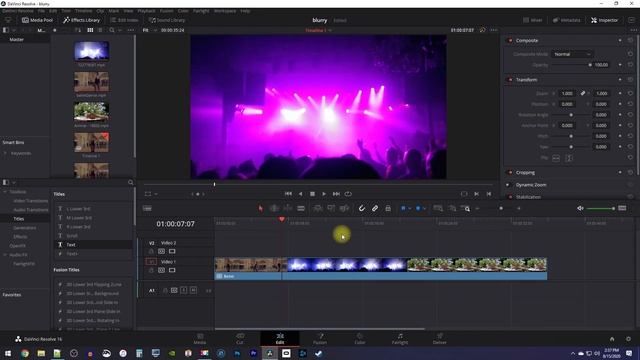The image size is (640, 360).
Task: Click the Zoom X value field
Action: click(x=567, y=93)
